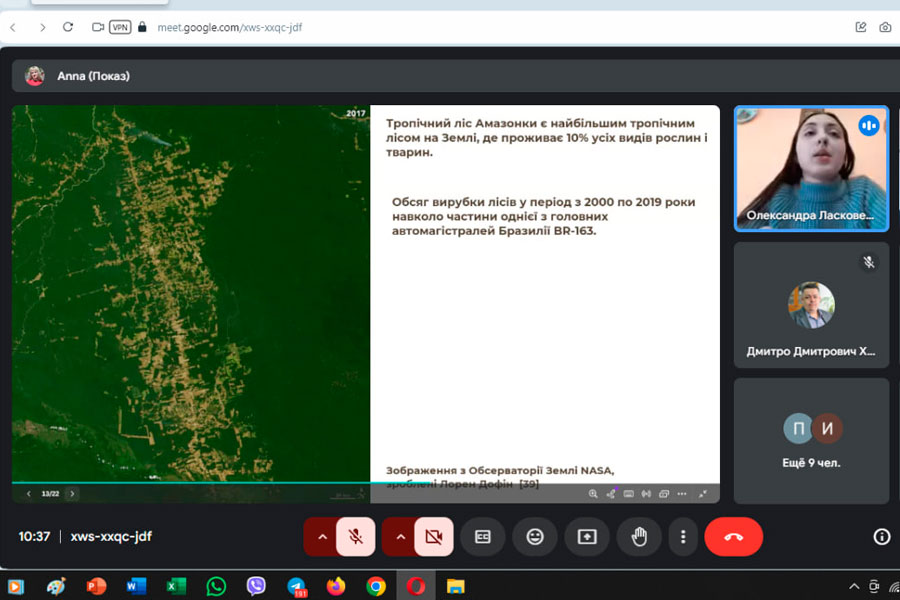Open the emoji reactions button
This screenshot has height=600, width=900.
point(535,537)
